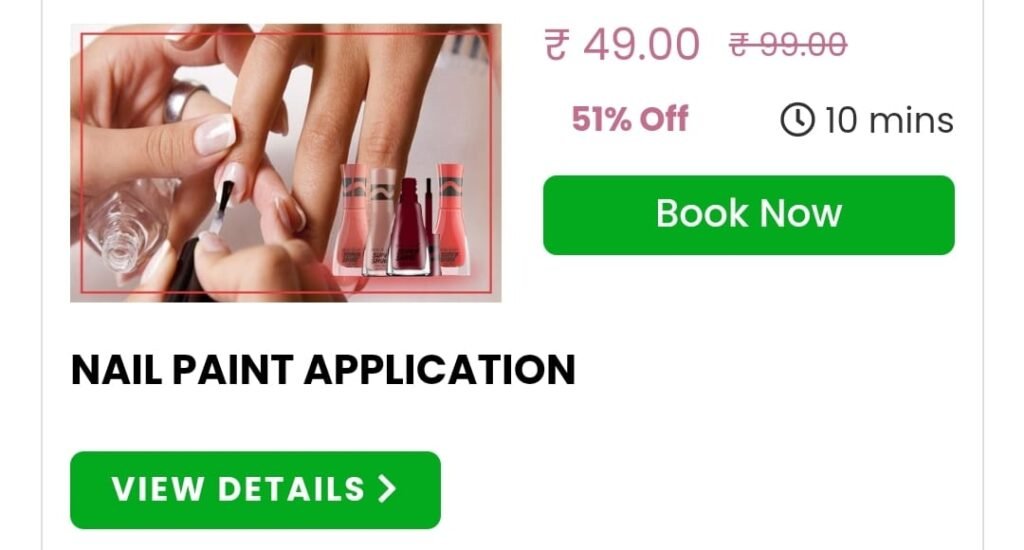1024x550 pixels.
Task: Click the rightmost coral nail polish bottle
Action: click(x=451, y=218)
